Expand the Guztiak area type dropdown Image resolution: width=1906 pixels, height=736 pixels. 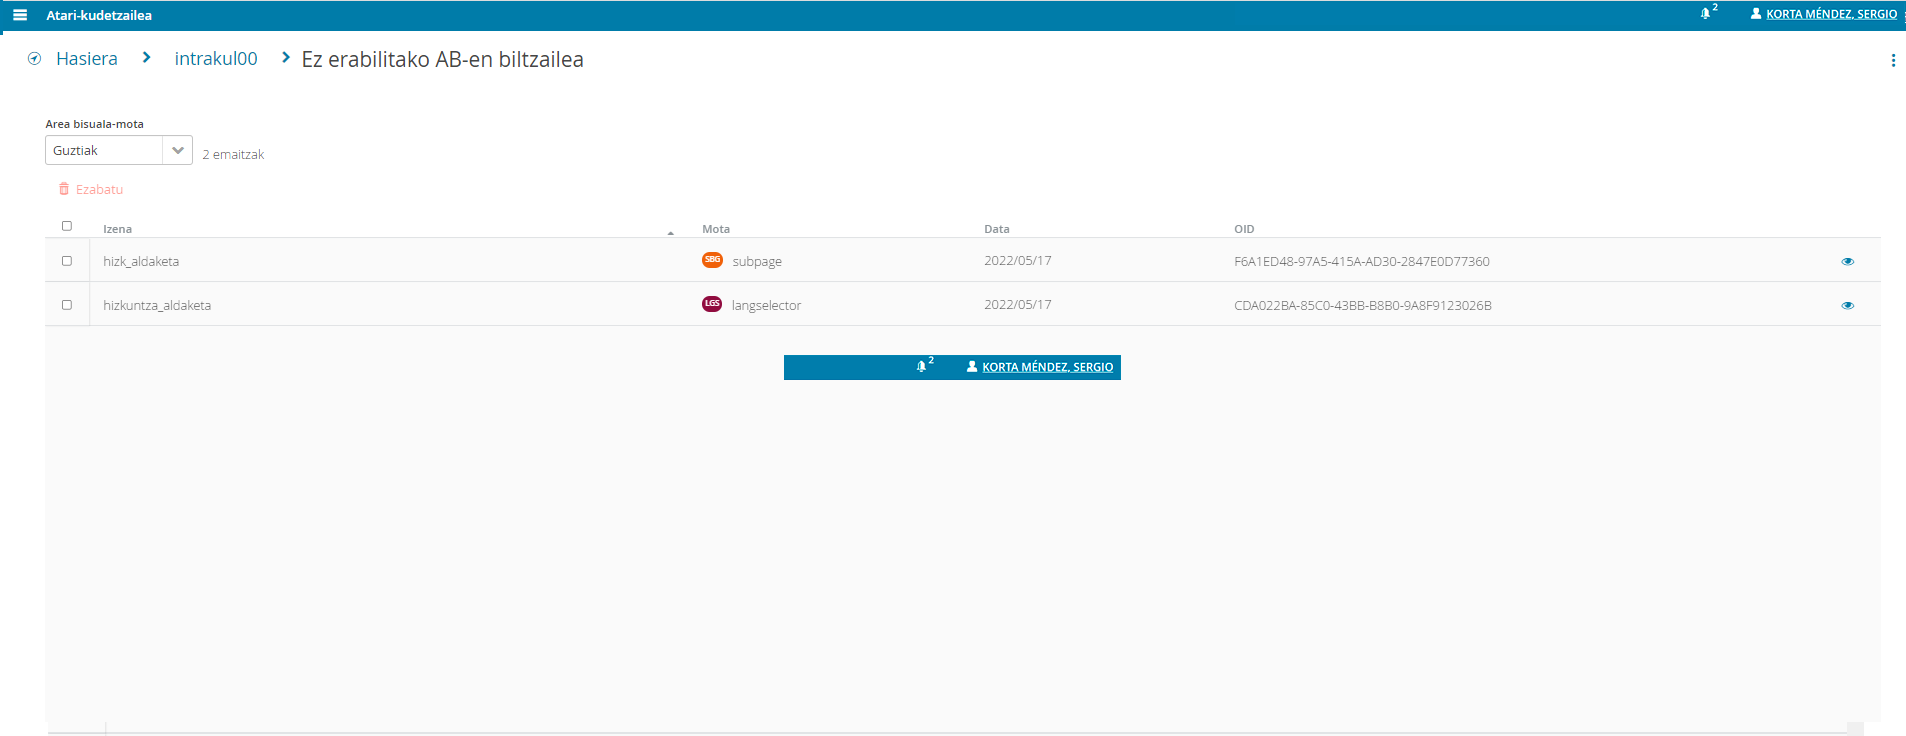tap(177, 150)
